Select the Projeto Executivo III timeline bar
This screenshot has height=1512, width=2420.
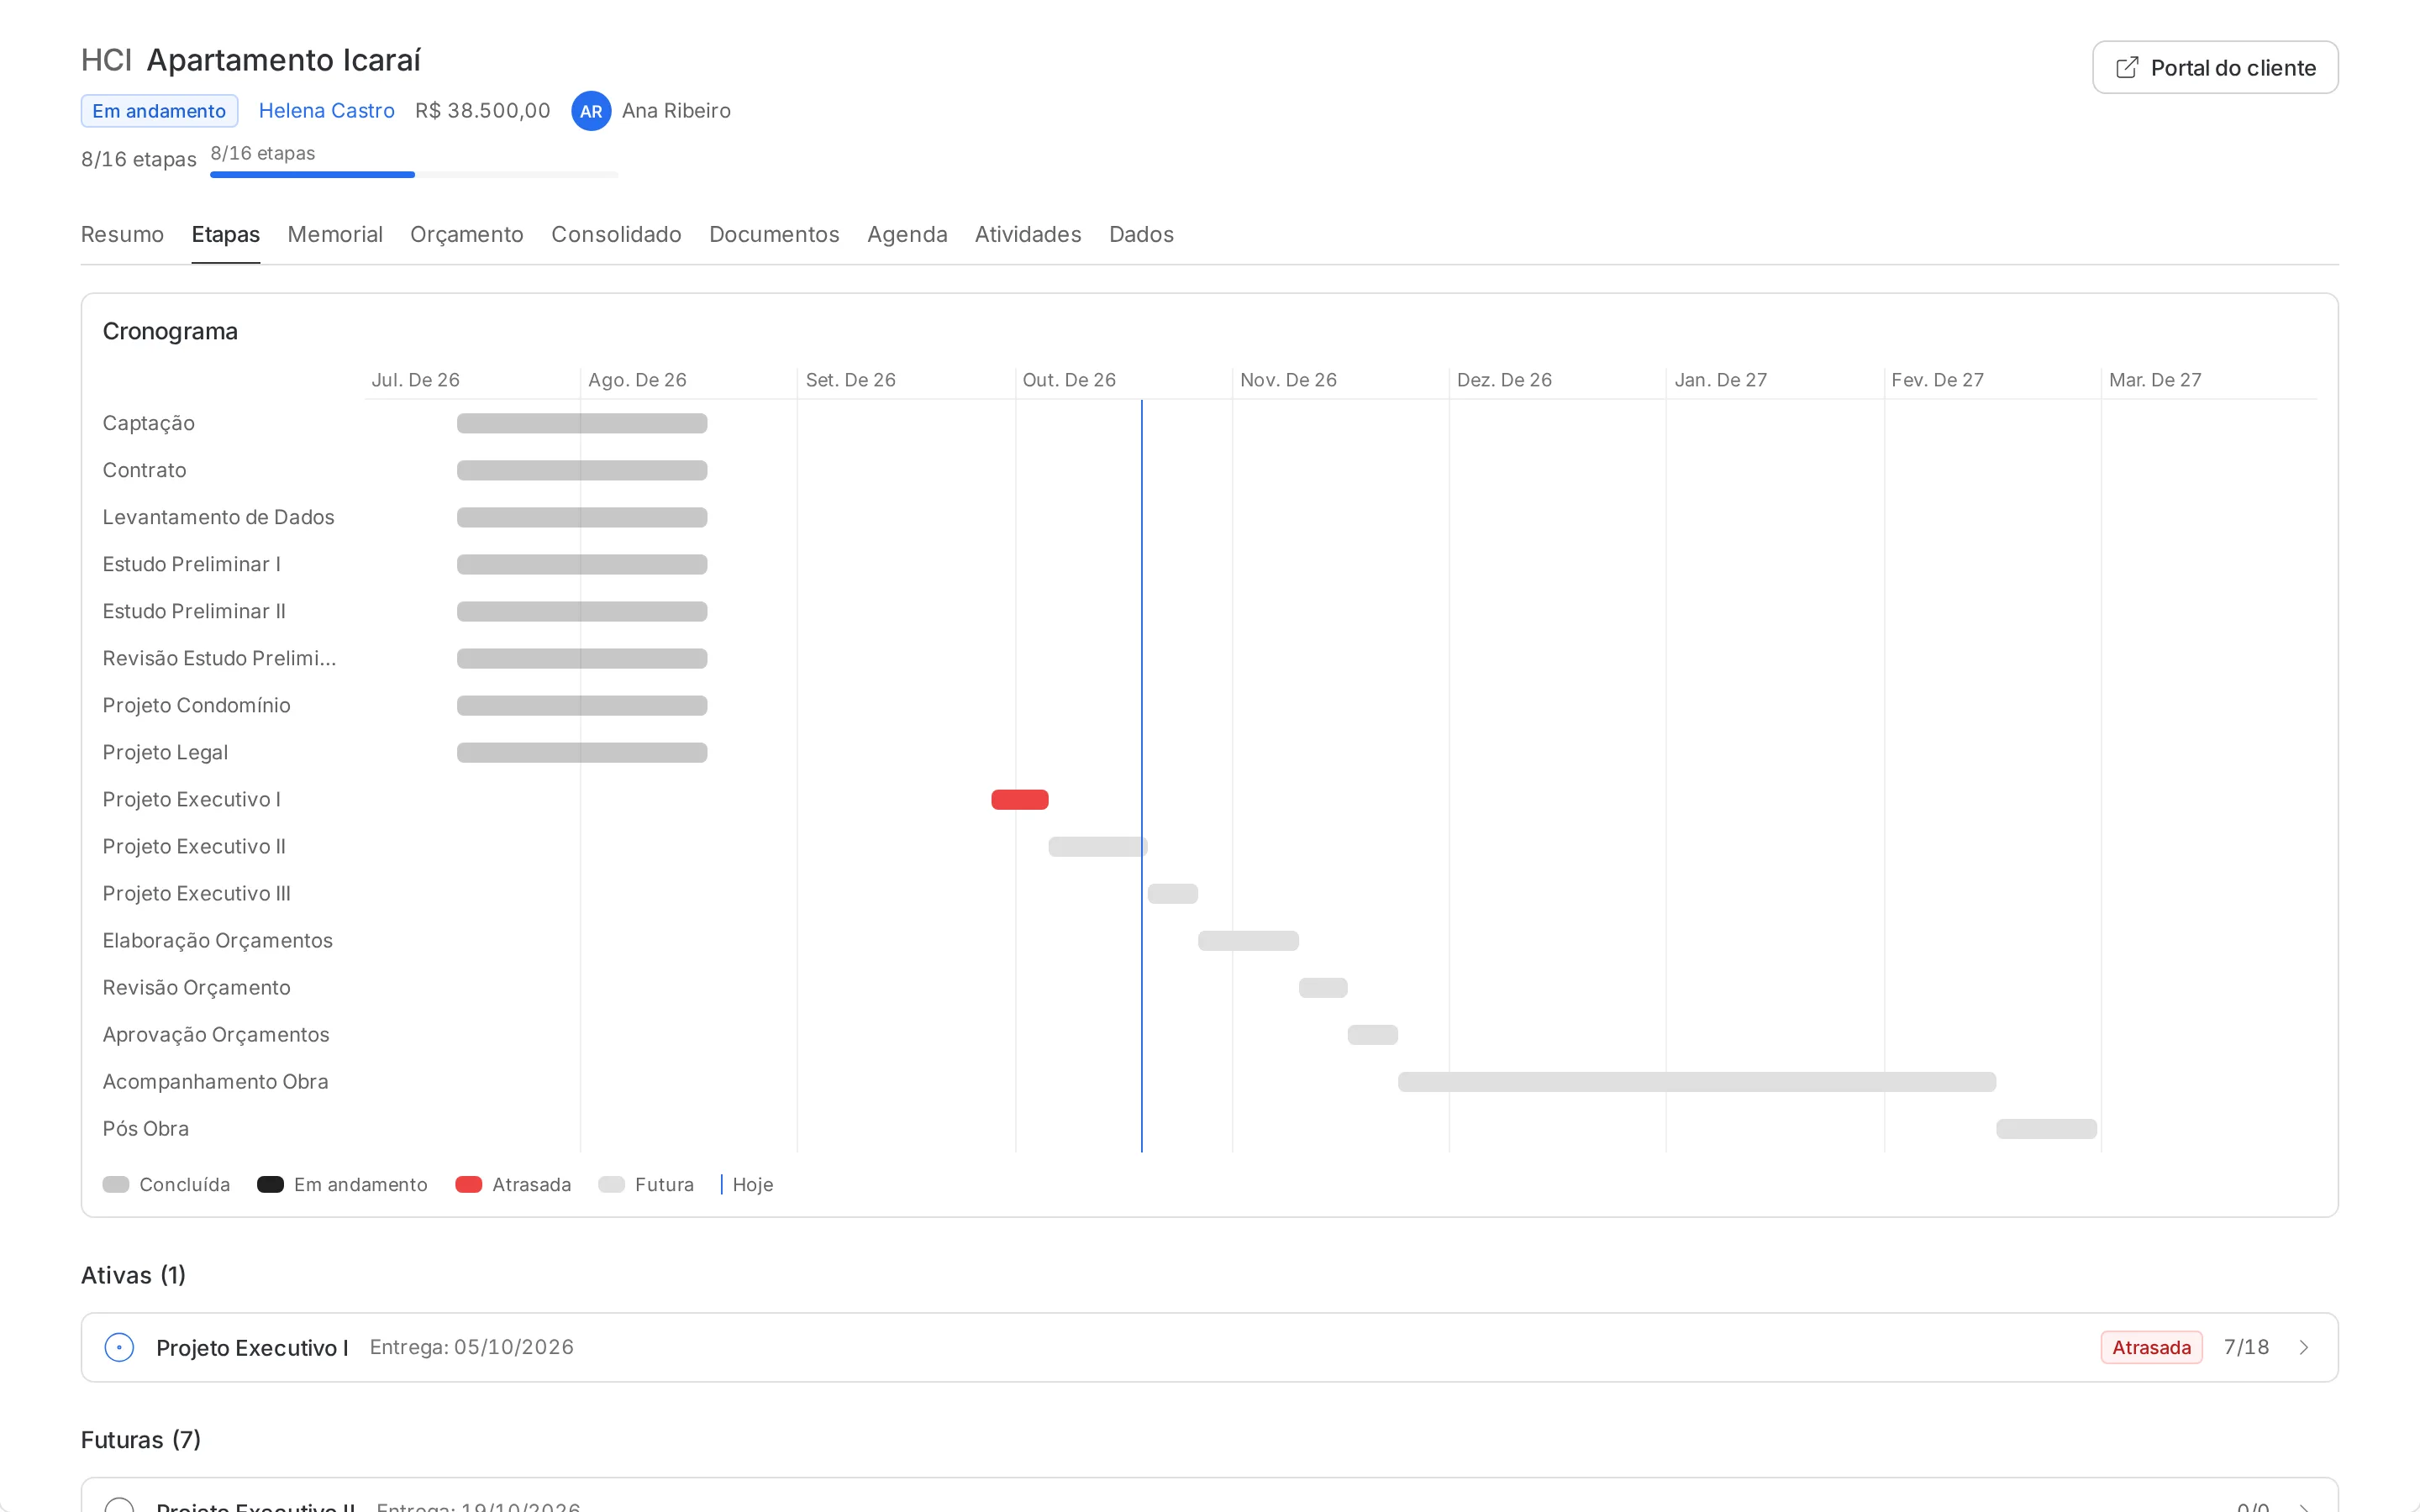(1172, 893)
